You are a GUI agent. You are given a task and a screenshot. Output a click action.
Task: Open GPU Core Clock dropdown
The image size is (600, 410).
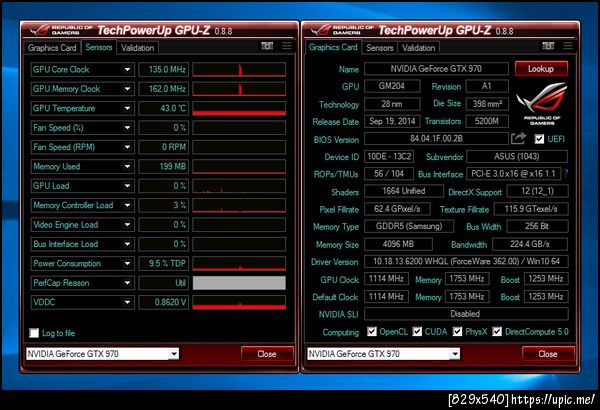click(127, 70)
